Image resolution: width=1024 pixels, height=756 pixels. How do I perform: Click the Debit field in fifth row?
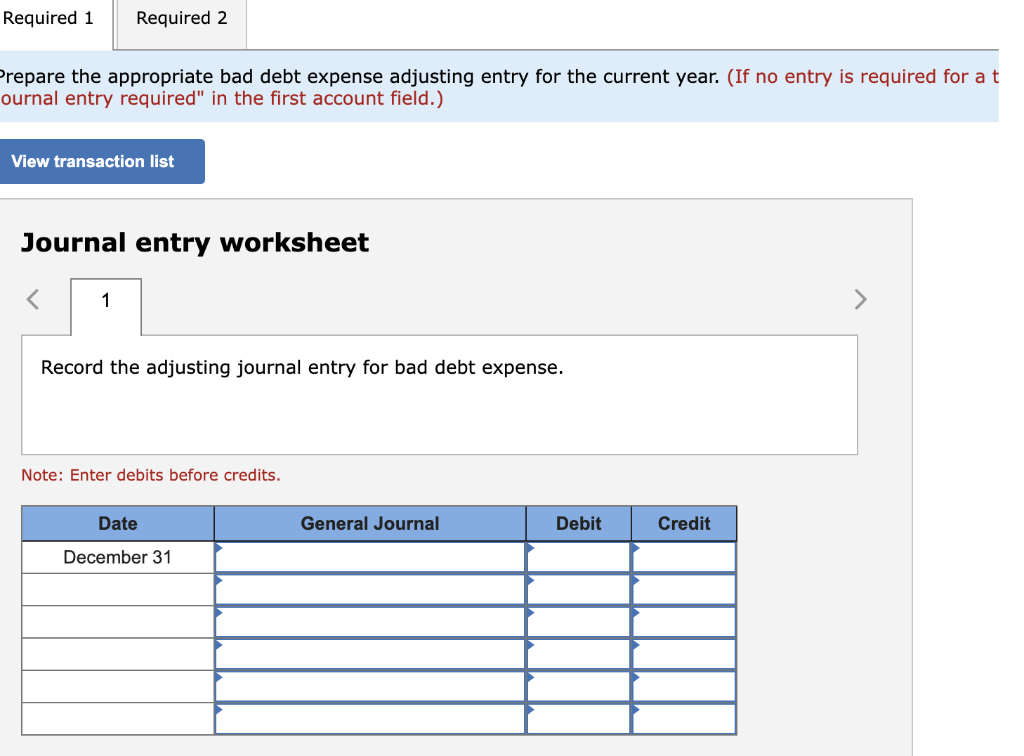point(579,687)
